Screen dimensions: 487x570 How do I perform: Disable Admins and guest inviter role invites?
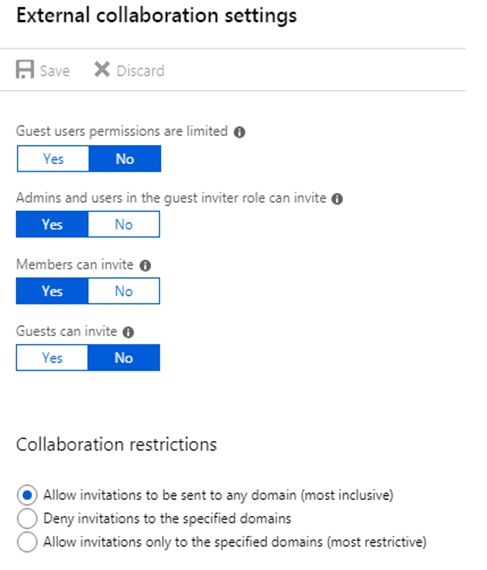click(x=124, y=225)
